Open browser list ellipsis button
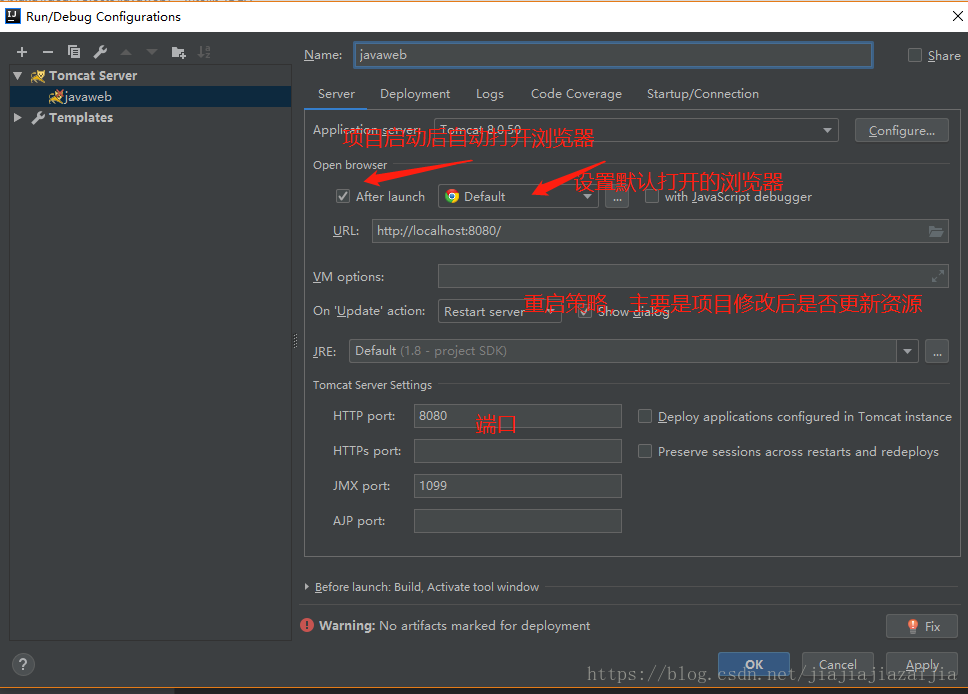 (617, 197)
